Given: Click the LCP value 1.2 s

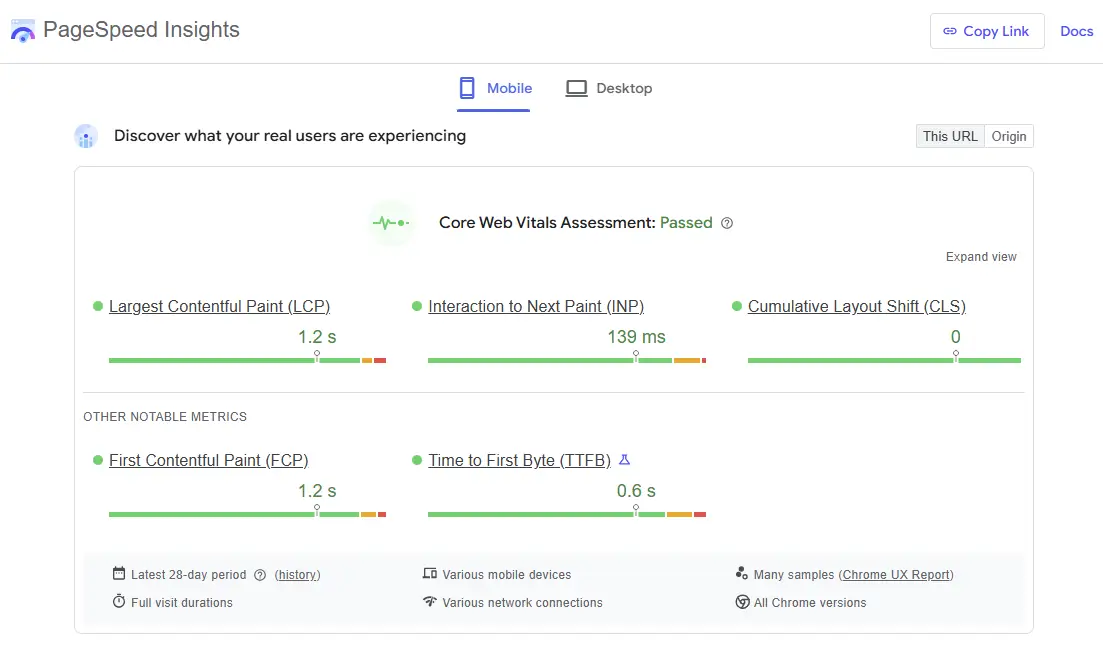Looking at the screenshot, I should 317,337.
